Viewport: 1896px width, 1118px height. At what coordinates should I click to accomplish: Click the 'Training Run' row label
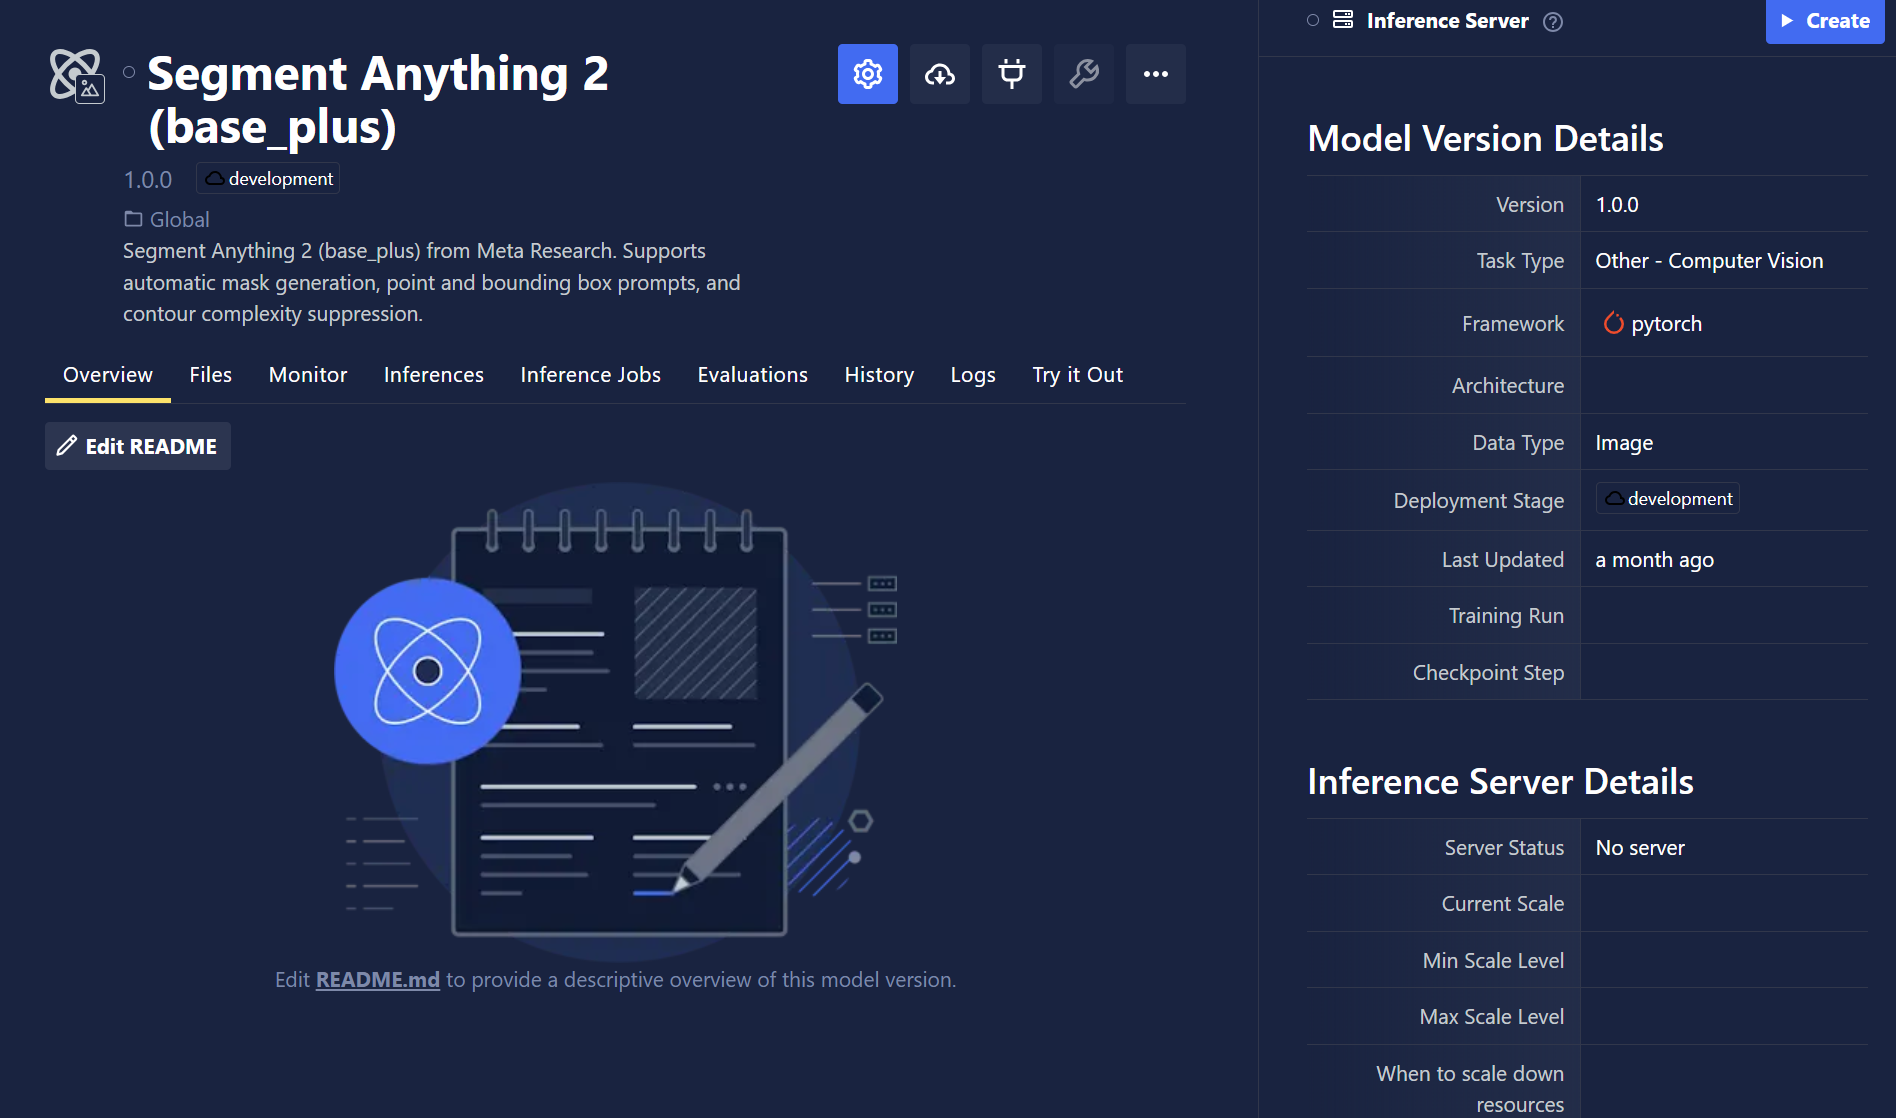pos(1506,616)
